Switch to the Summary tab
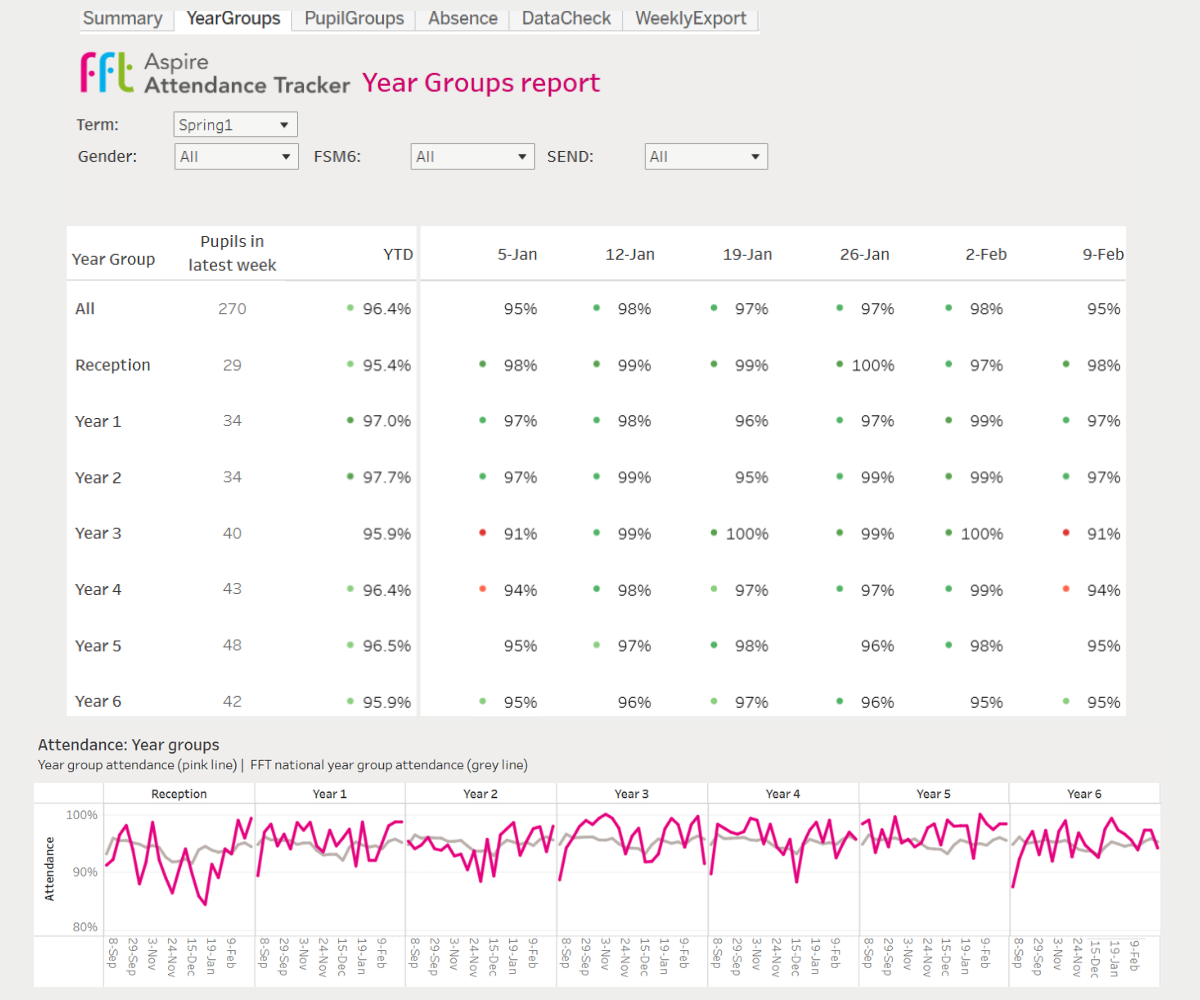This screenshot has width=1200, height=1000. (x=122, y=19)
